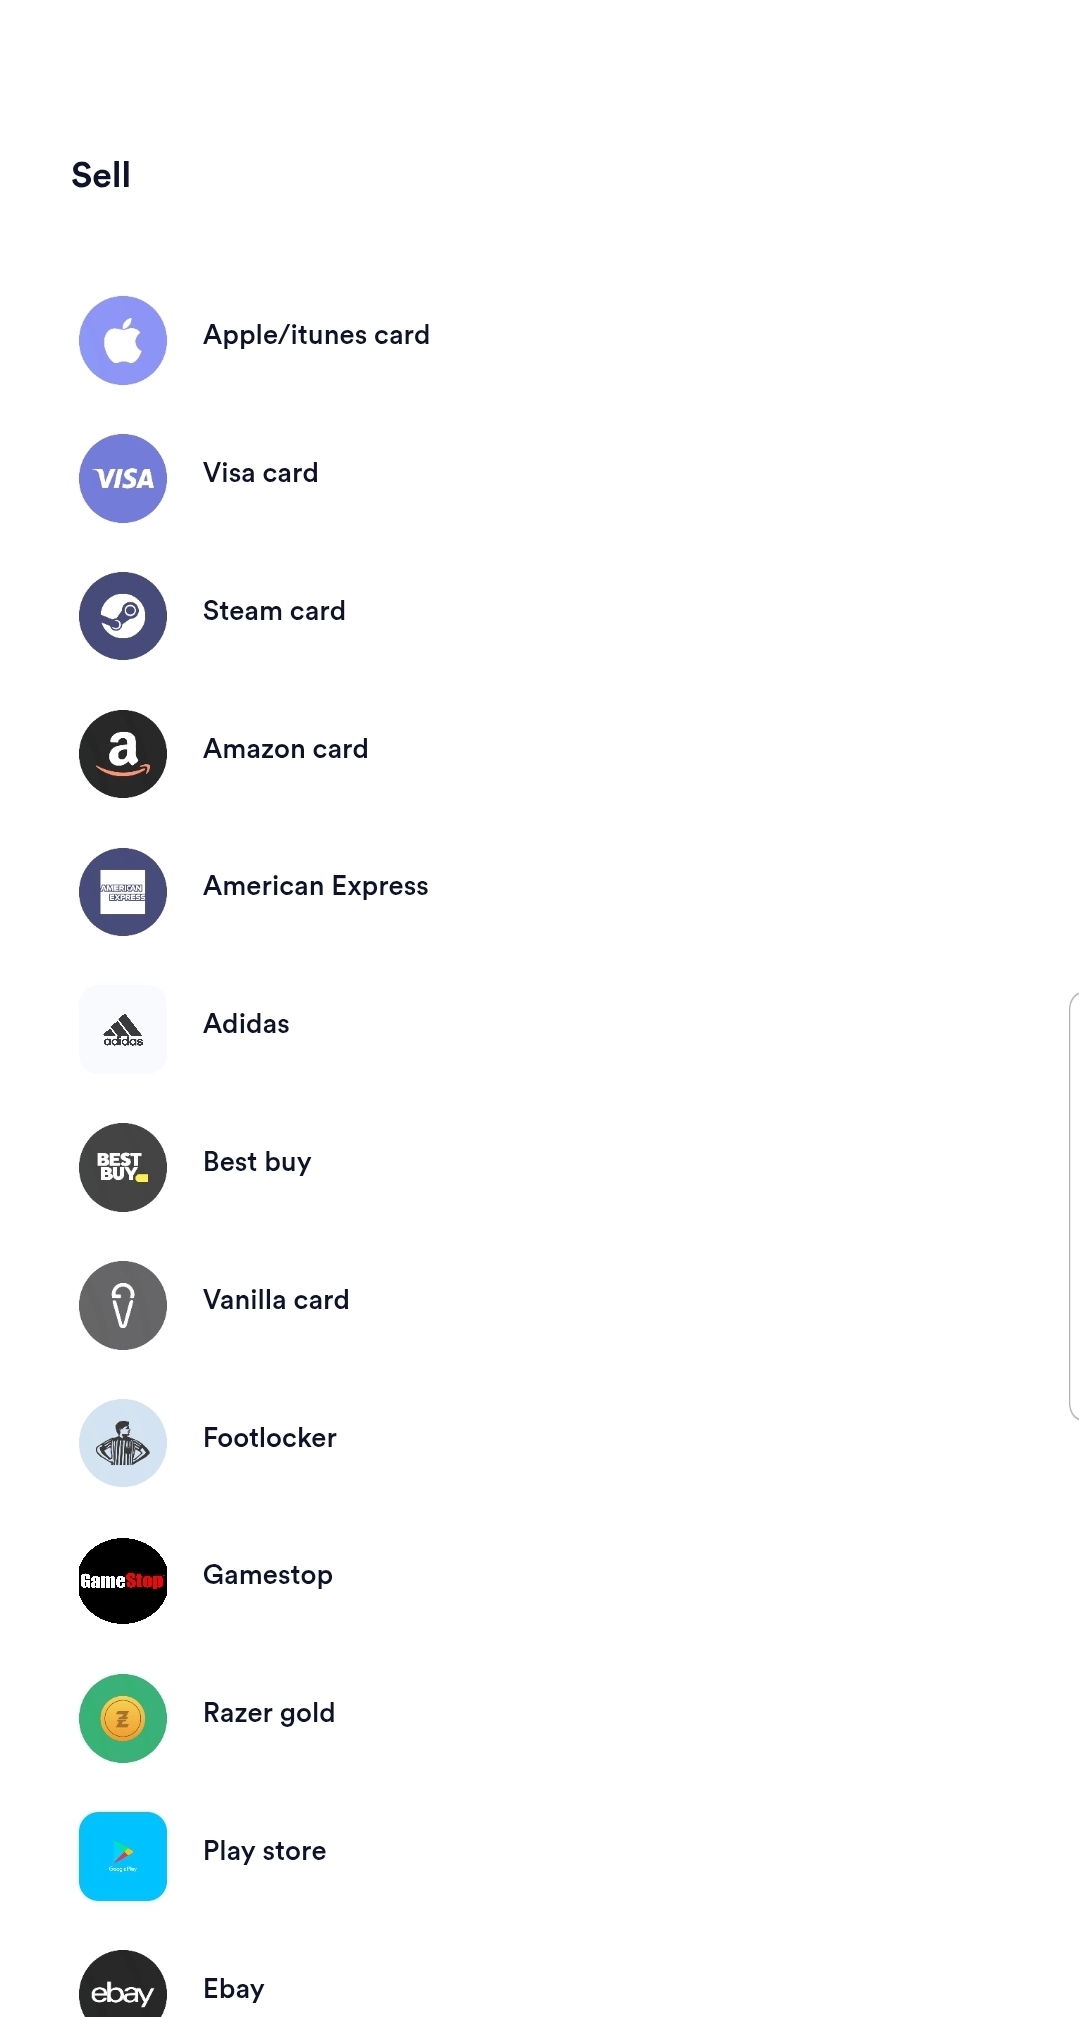Select the eBay logo icon
The width and height of the screenshot is (1079, 2017).
pyautogui.click(x=123, y=1984)
